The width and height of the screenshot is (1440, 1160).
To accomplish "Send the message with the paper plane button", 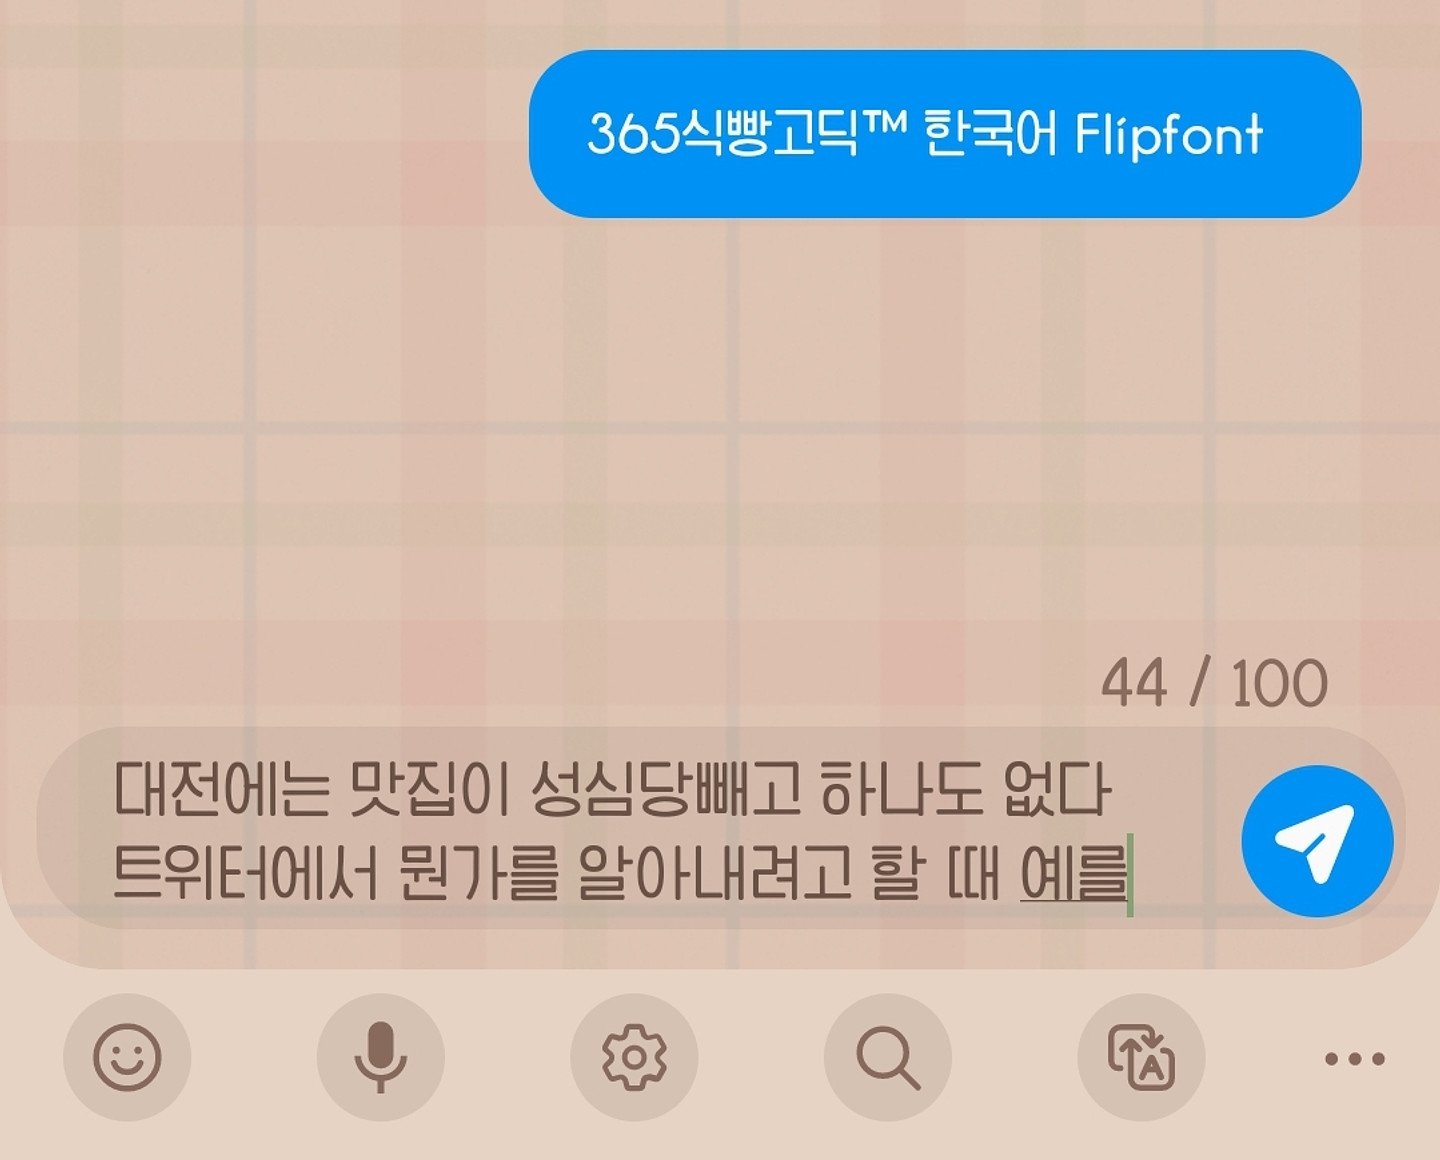I will [1317, 841].
